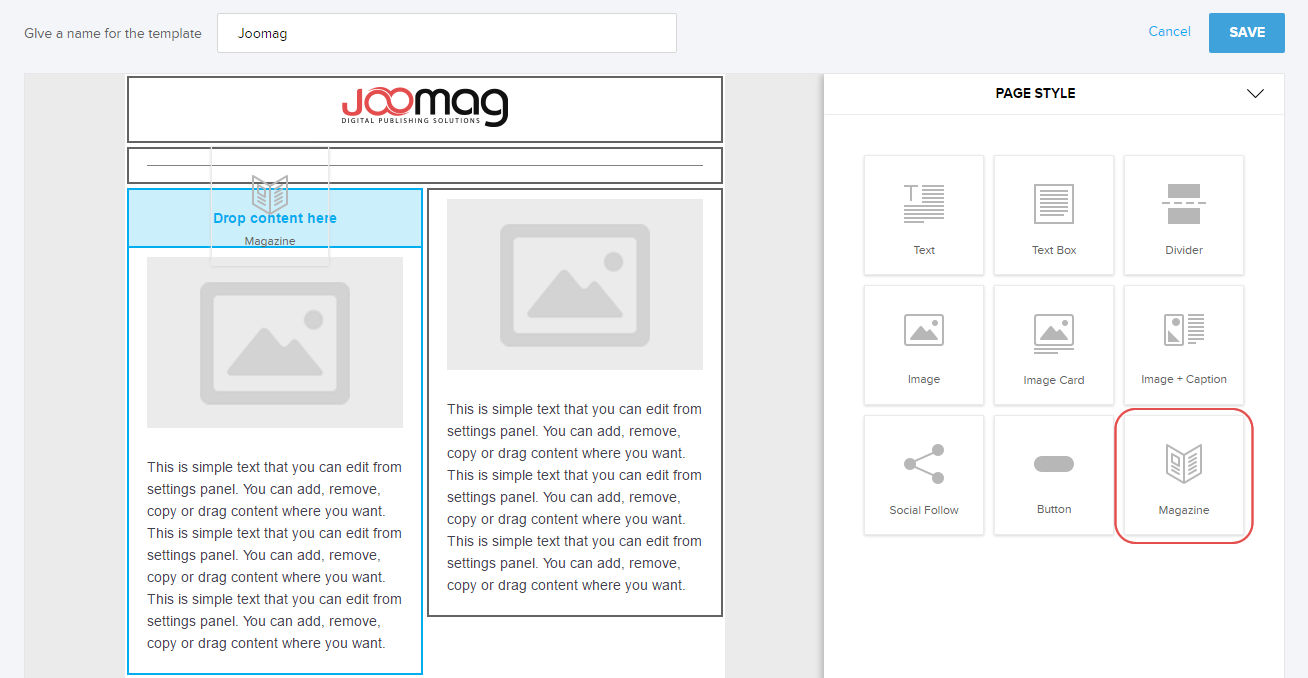The height and width of the screenshot is (678, 1308).
Task: Click the right column image placeholder
Action: tap(574, 284)
